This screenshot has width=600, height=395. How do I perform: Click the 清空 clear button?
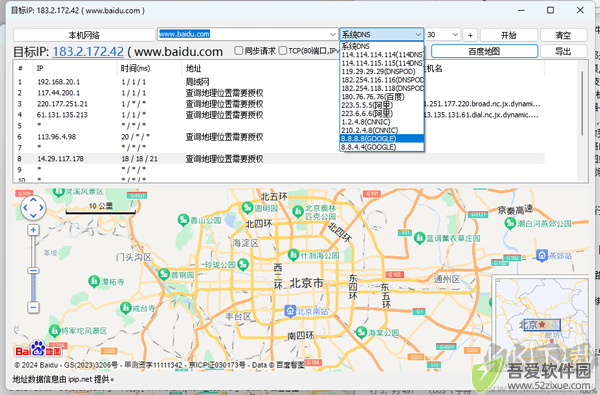point(563,35)
